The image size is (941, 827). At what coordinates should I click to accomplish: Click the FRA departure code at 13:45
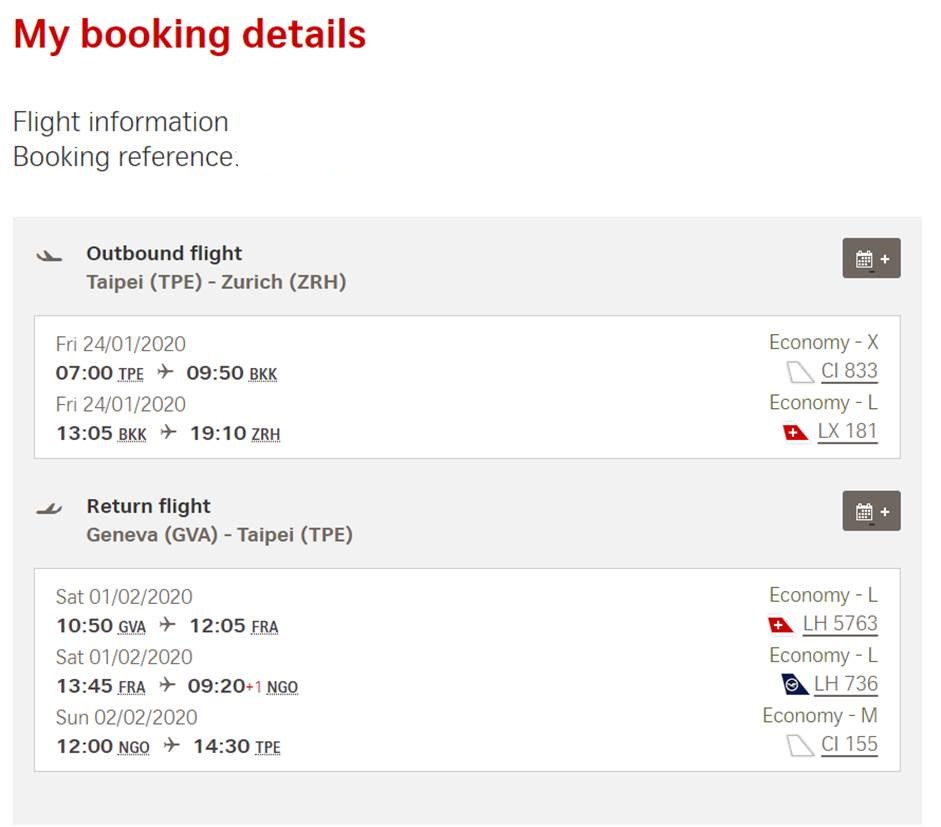(132, 688)
